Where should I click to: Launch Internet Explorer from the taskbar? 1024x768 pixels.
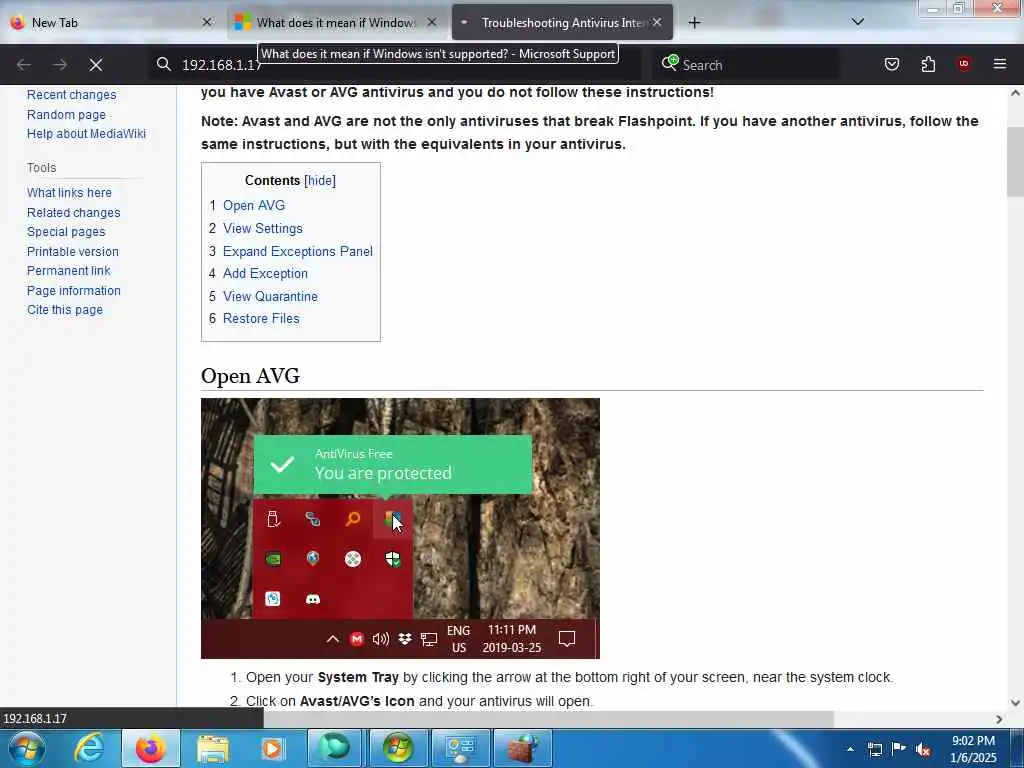click(89, 748)
